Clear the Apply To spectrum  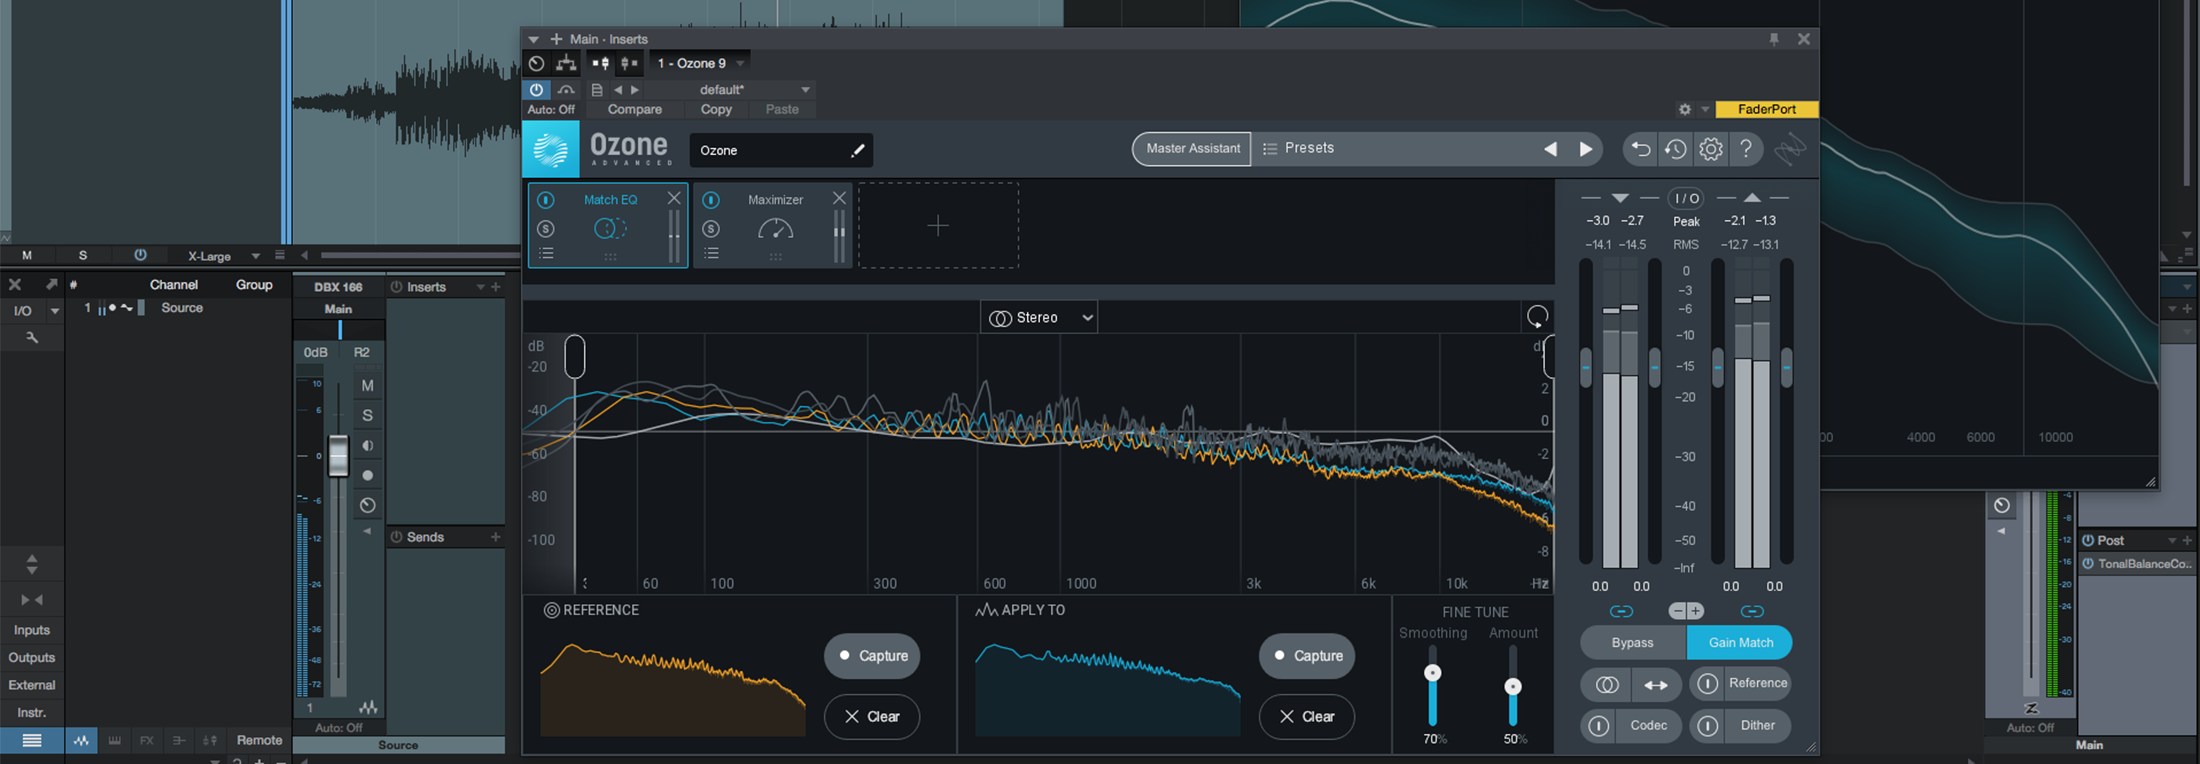click(x=1307, y=716)
